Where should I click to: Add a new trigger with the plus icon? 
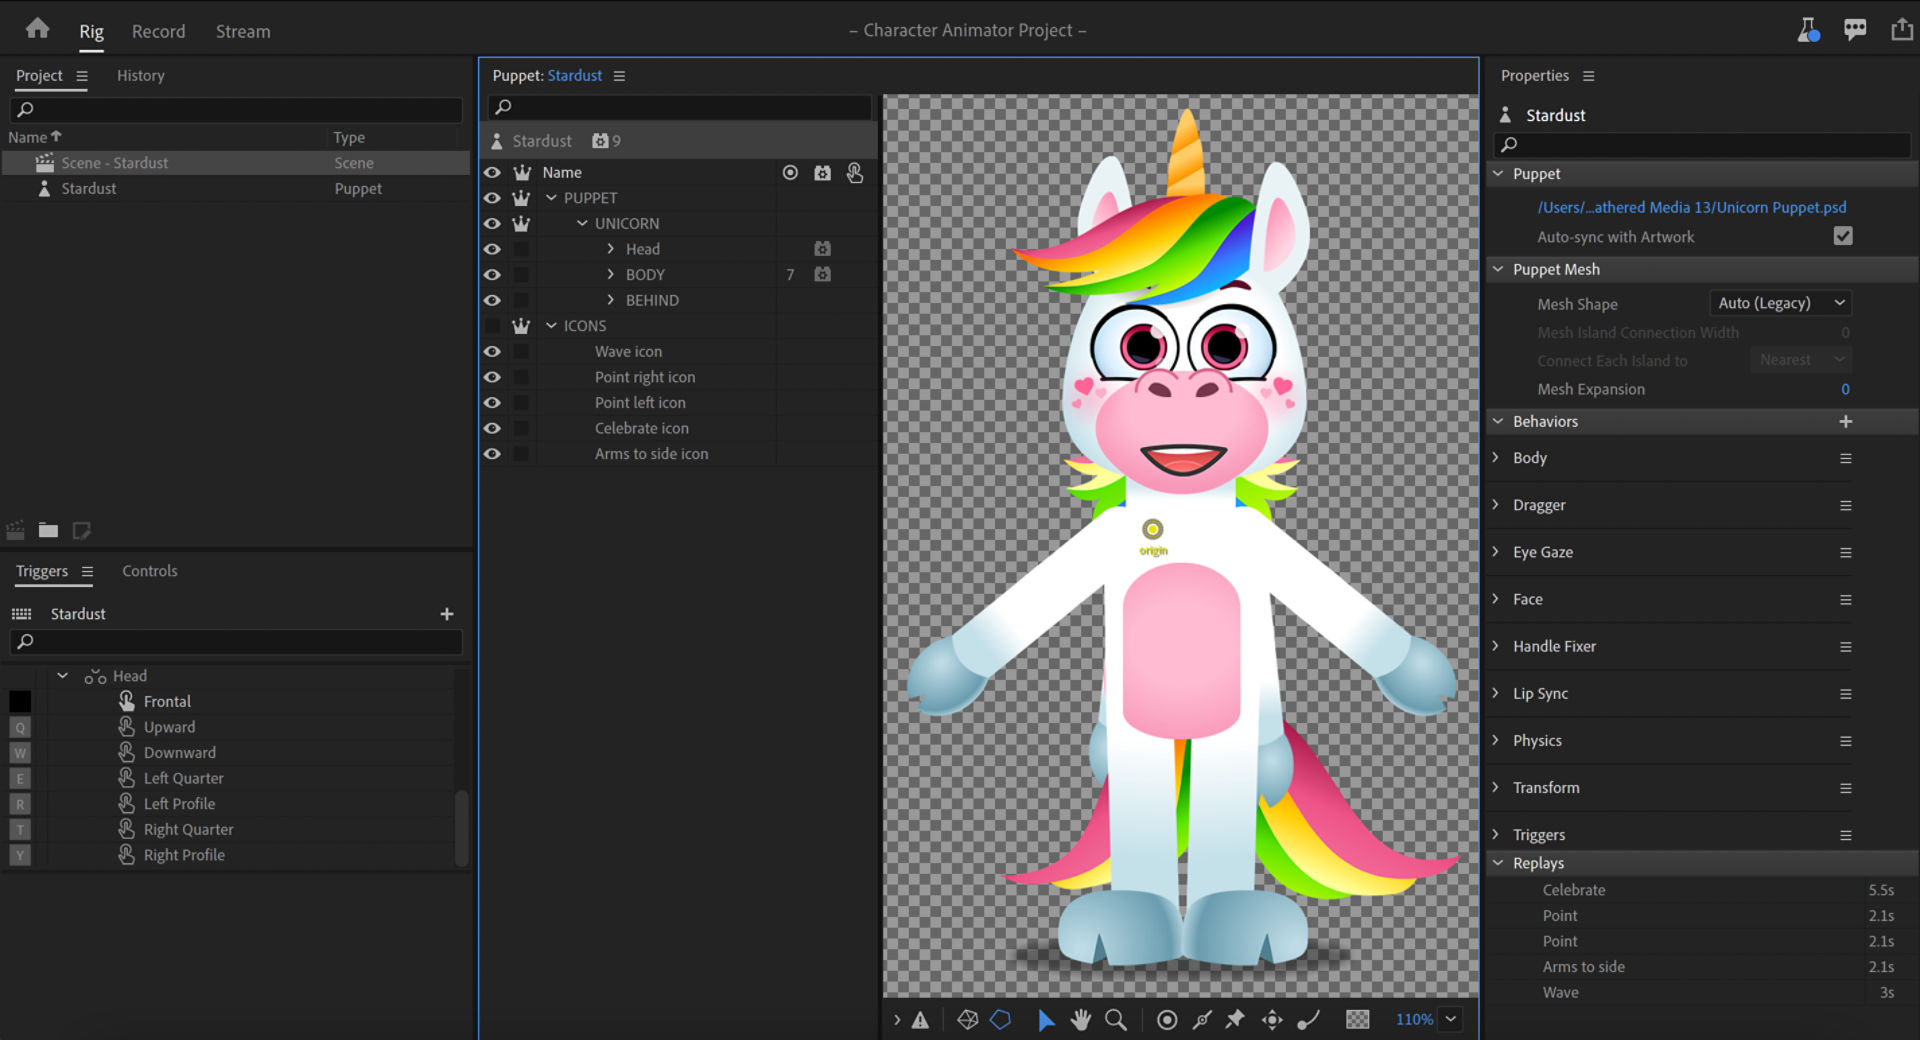pos(447,614)
